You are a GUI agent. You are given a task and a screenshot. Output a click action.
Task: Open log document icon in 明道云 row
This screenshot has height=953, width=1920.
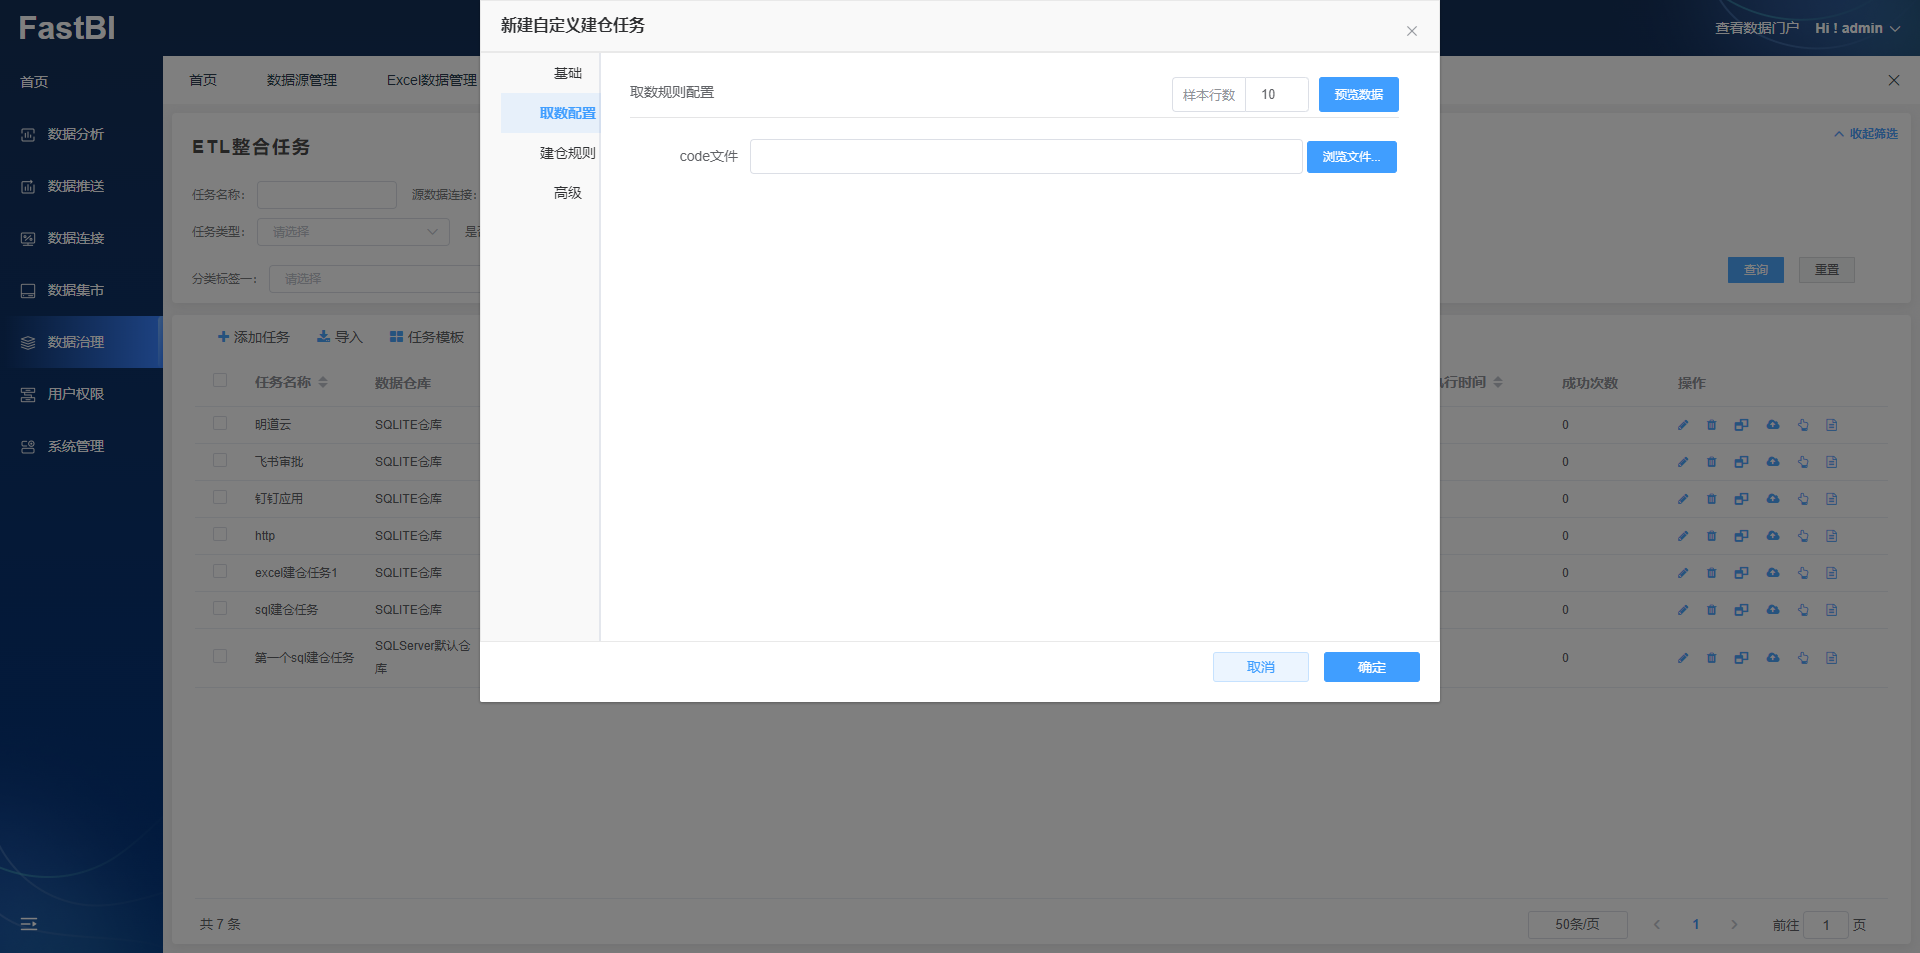[x=1832, y=425]
